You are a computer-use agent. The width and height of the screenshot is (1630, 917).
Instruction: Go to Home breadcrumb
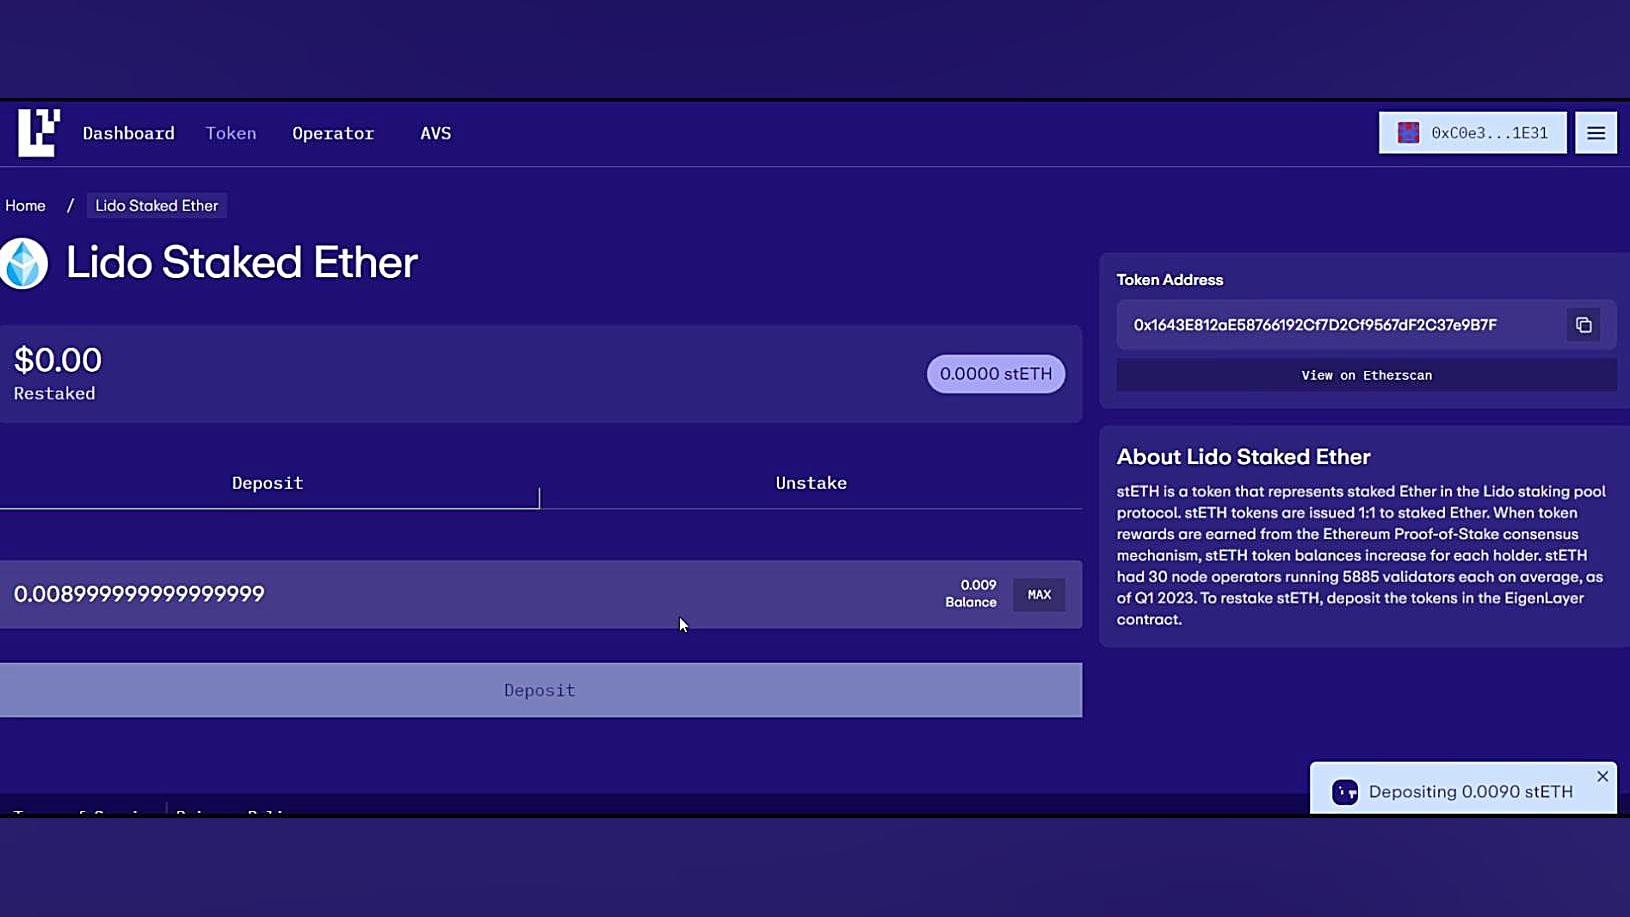click(x=25, y=205)
